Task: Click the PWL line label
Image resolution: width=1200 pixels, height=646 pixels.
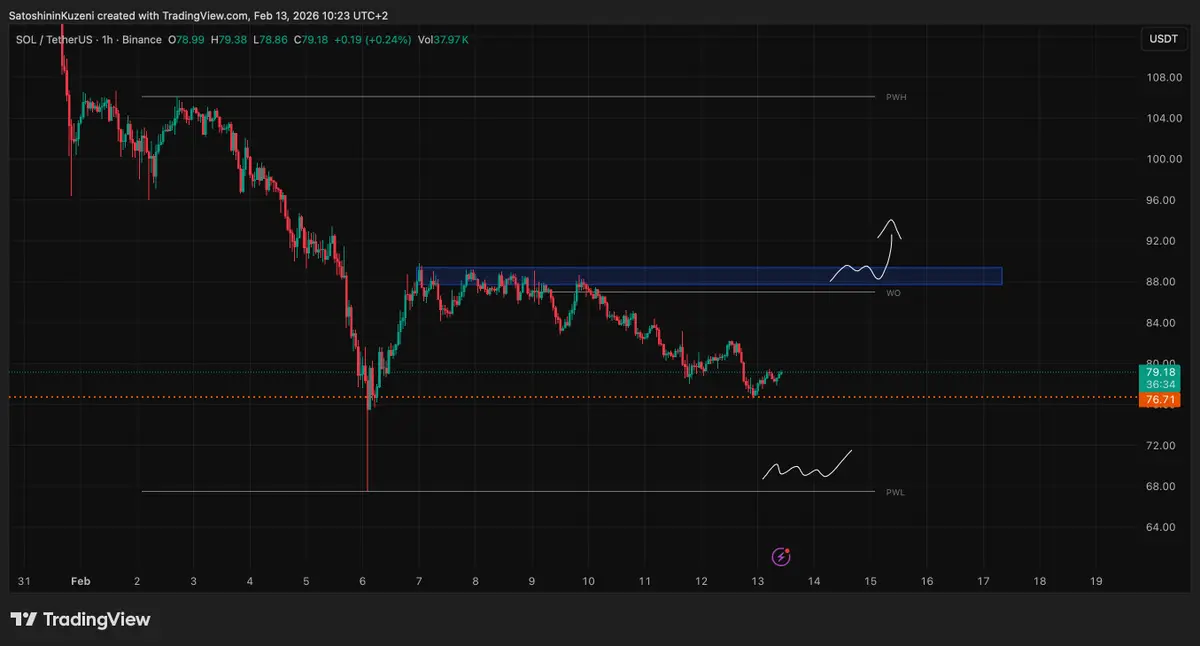Action: point(896,492)
